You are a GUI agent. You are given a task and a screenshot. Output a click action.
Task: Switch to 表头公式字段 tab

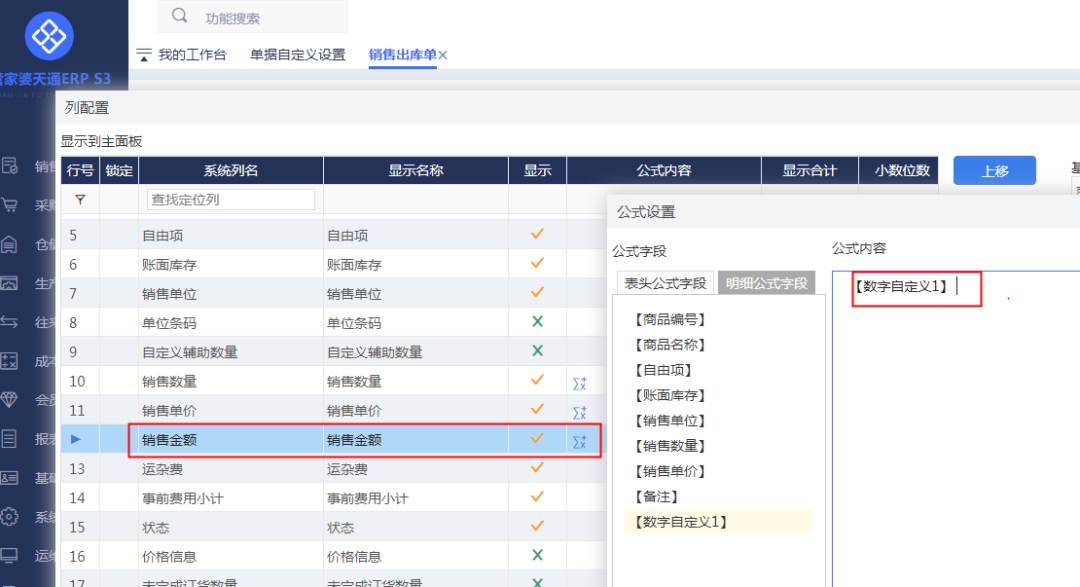tap(665, 283)
